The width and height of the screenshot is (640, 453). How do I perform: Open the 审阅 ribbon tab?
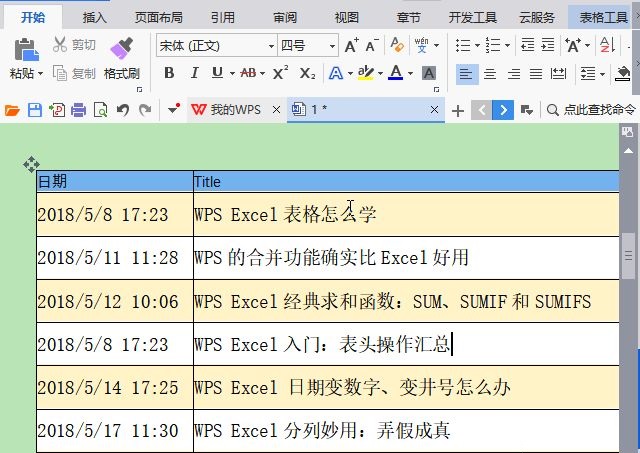click(x=284, y=17)
